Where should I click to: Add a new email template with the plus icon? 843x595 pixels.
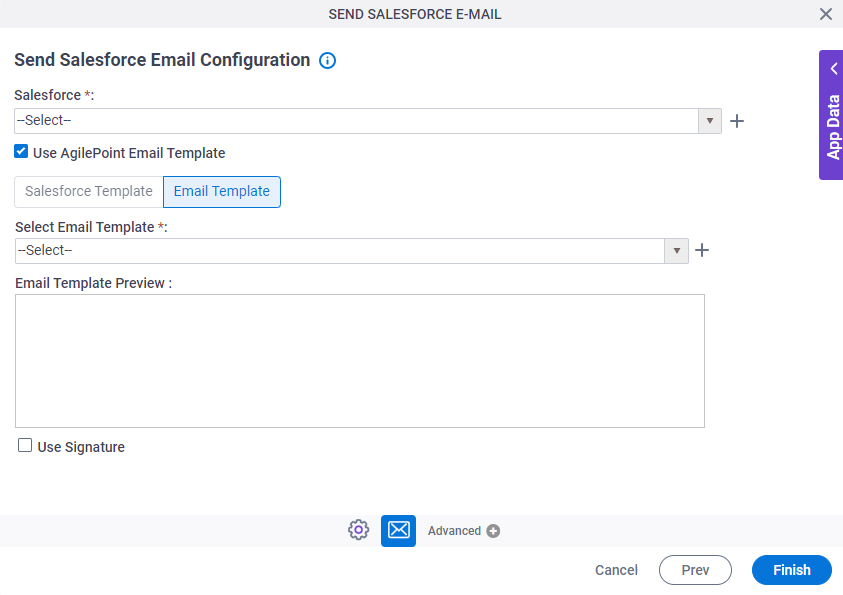coord(701,250)
